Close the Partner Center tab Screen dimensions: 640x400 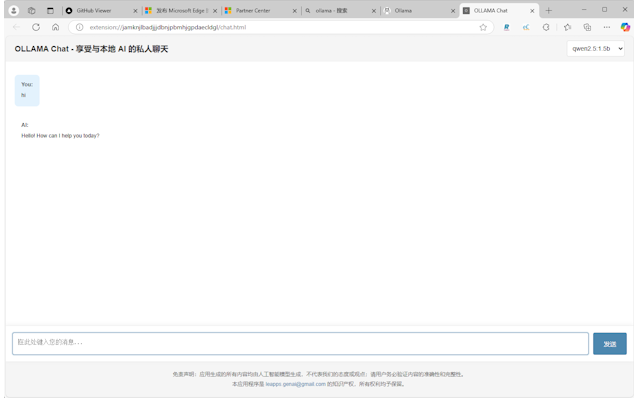(295, 11)
